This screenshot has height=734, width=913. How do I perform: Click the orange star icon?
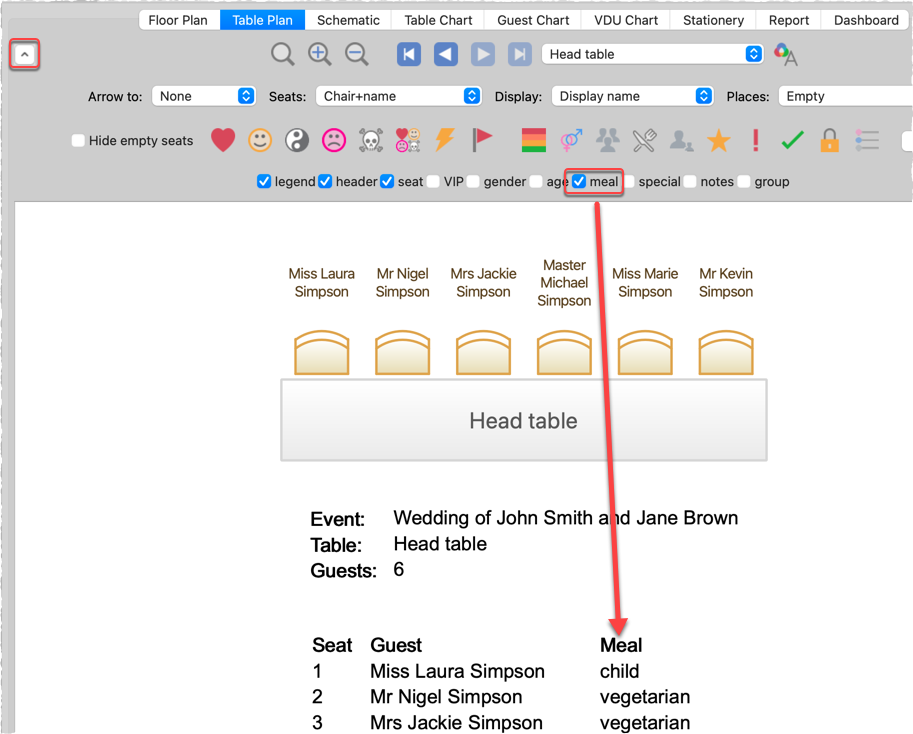coord(719,141)
